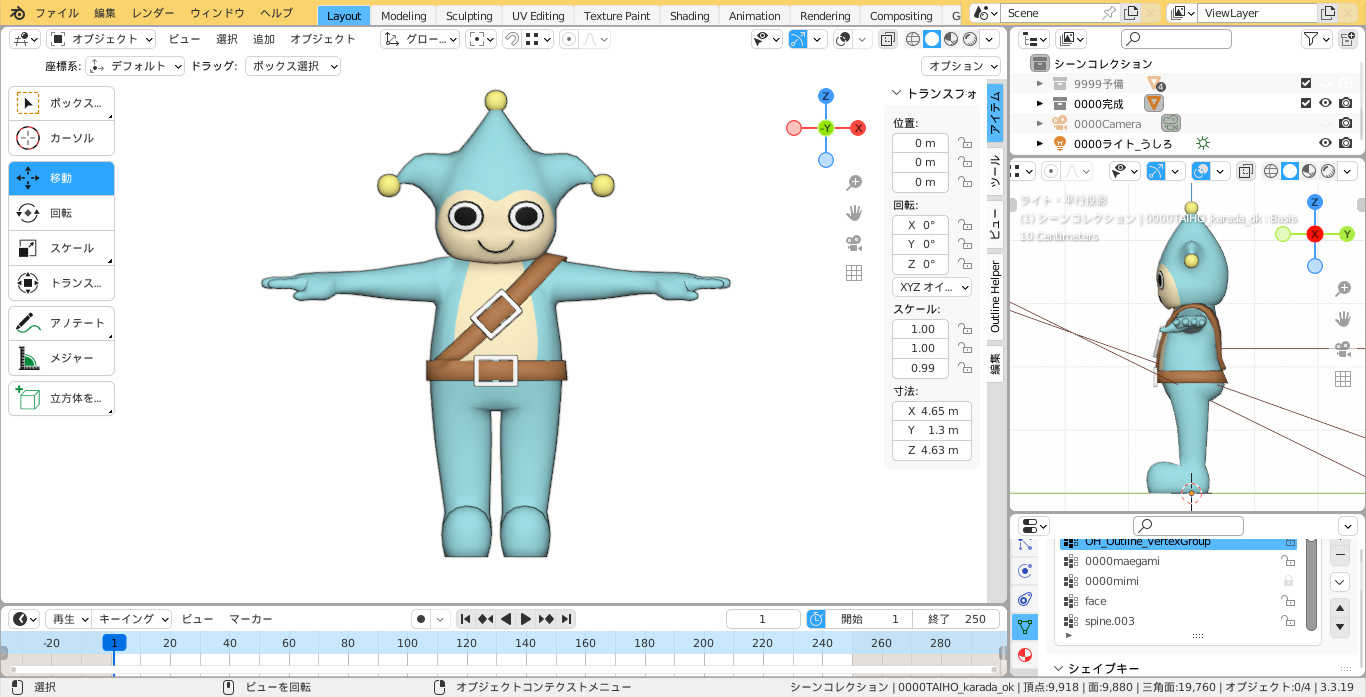Open the レンダー menu
This screenshot has height=697, width=1366.
click(153, 13)
